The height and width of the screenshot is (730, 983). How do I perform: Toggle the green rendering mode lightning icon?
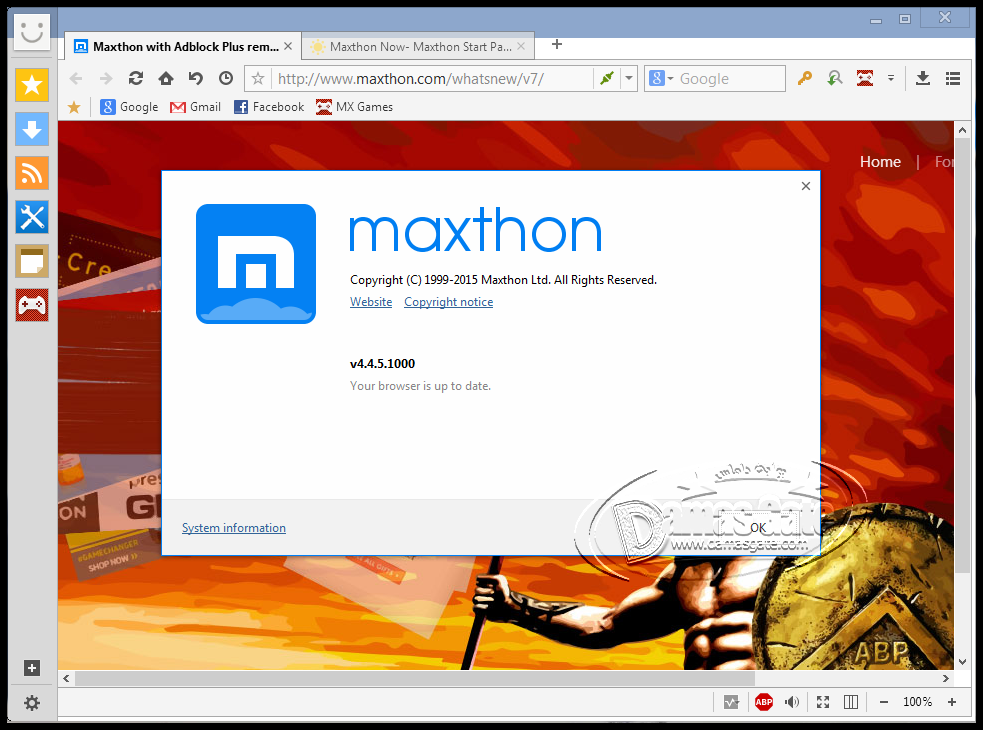coord(606,78)
